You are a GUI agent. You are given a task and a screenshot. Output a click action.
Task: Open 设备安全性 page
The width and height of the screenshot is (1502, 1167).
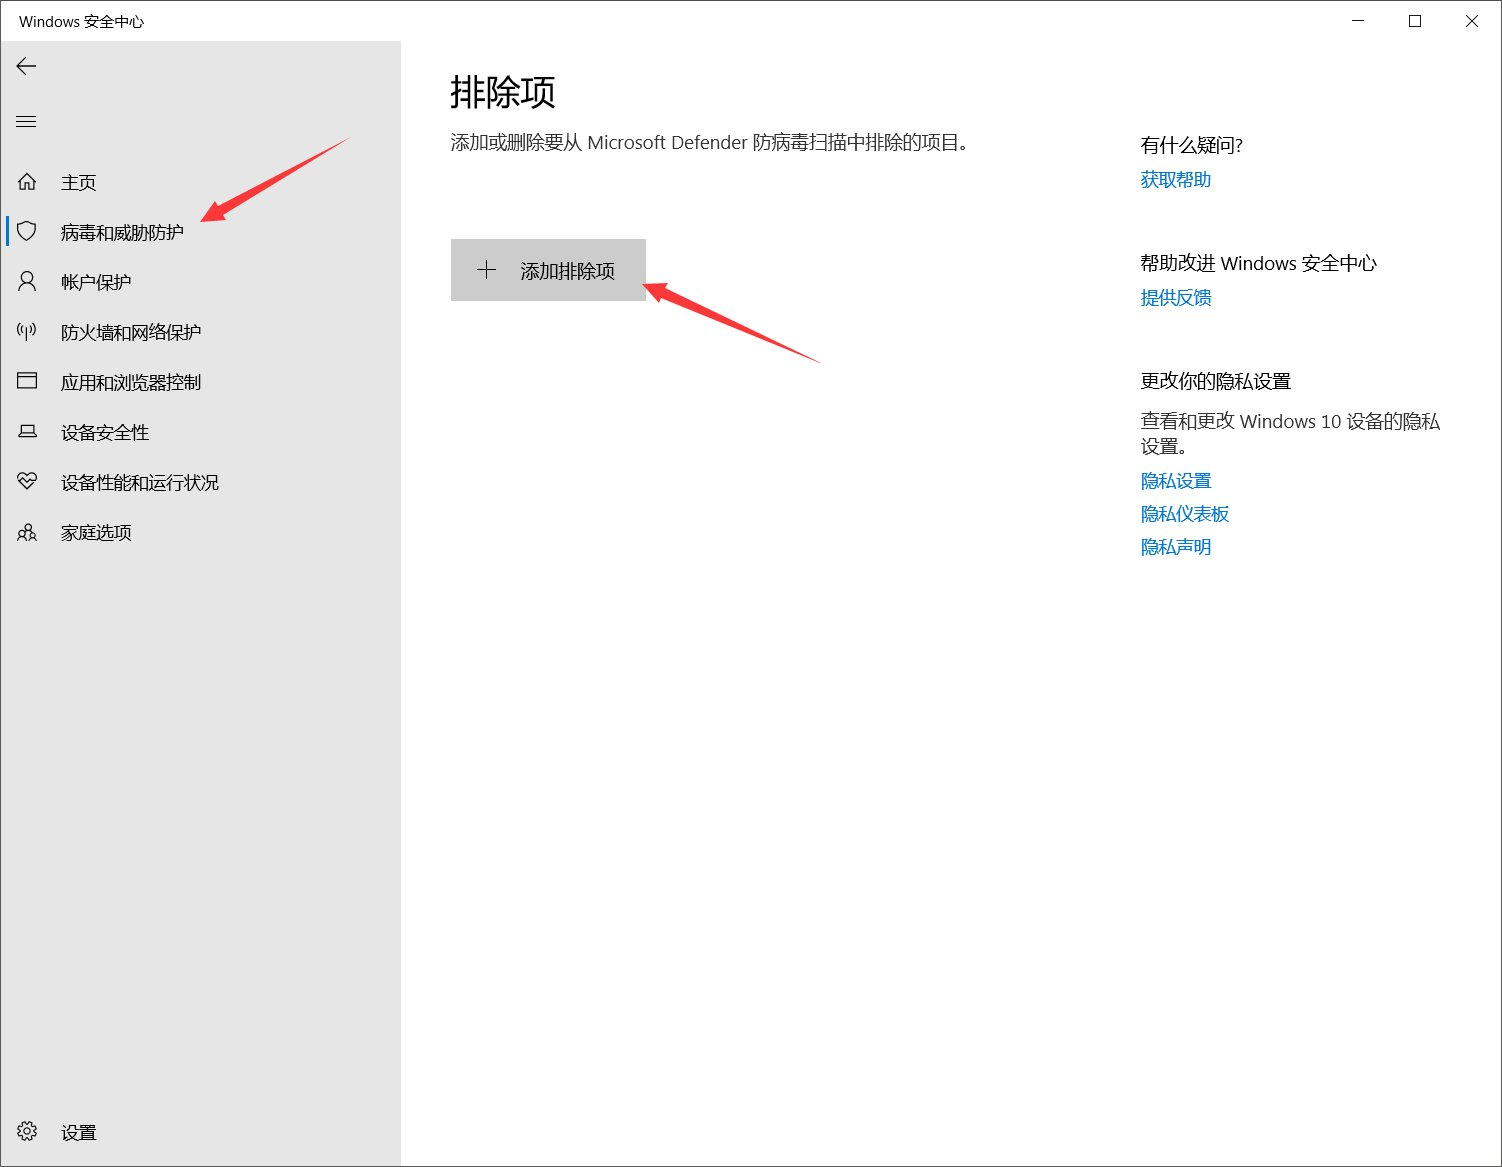click(200, 432)
